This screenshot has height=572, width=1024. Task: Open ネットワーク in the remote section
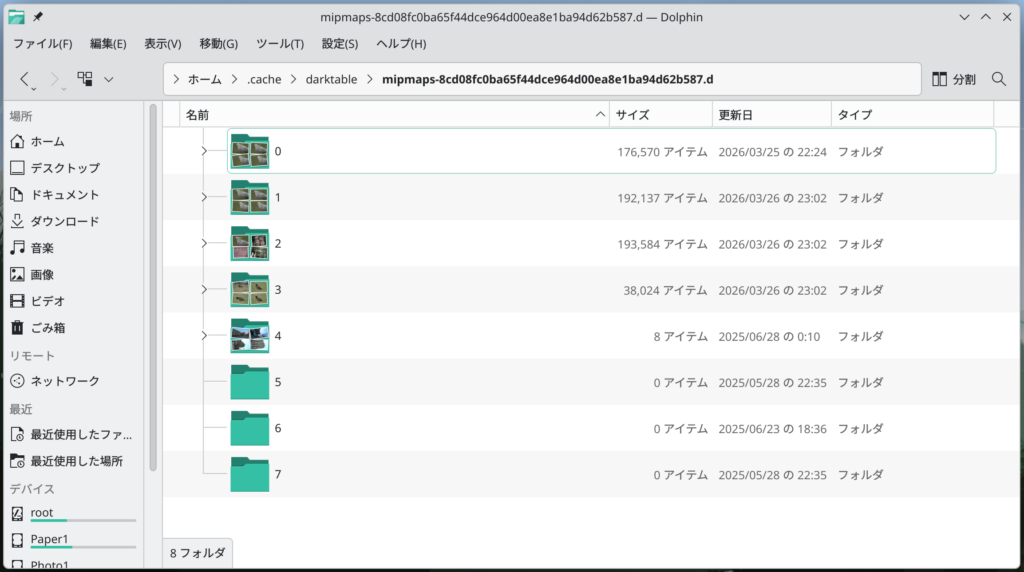point(64,381)
